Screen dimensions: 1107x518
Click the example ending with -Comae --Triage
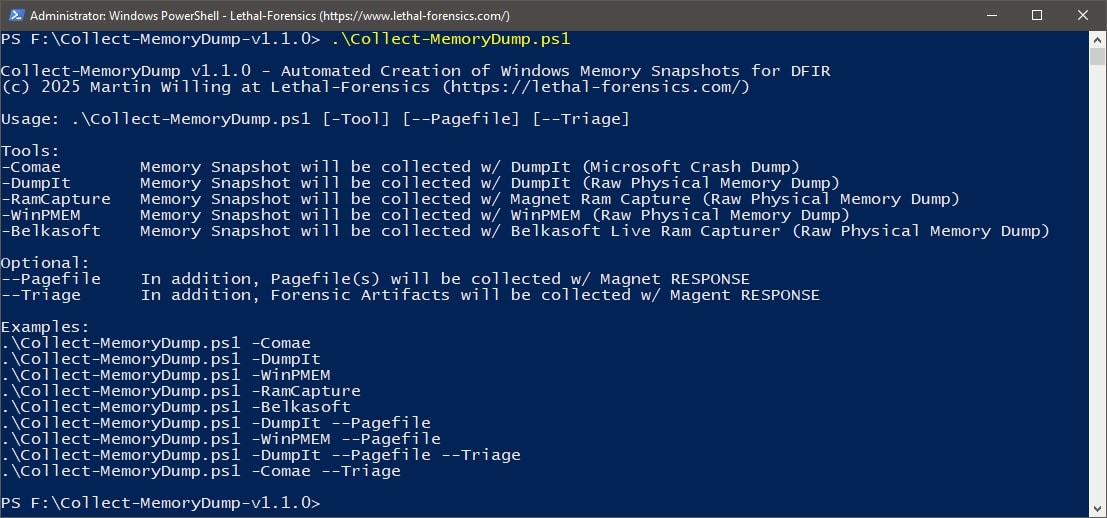[201, 471]
